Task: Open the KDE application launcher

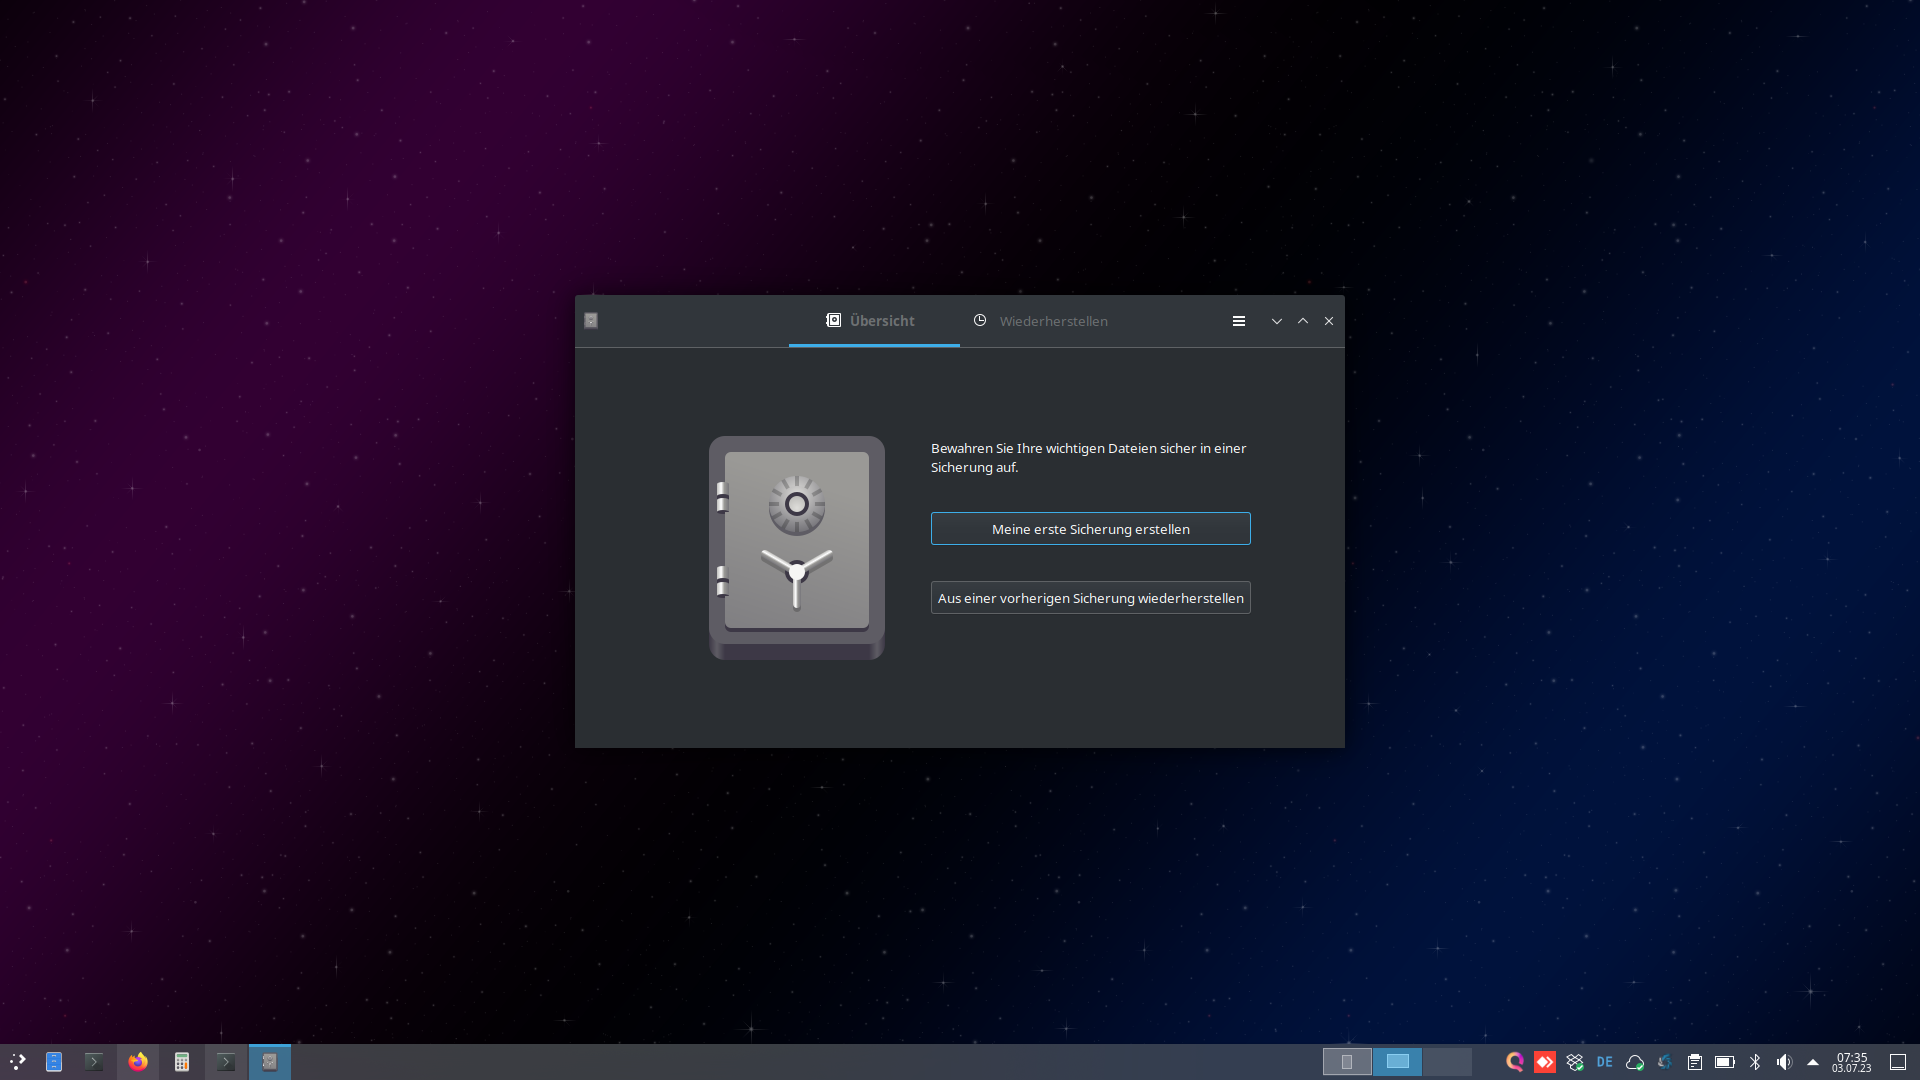Action: (x=17, y=1062)
